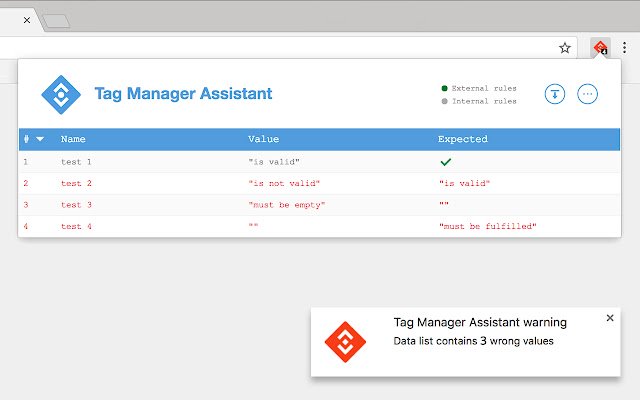Image resolution: width=640 pixels, height=400 pixels.
Task: Click the "Tag Manager Assistant warning" notification title
Action: pyautogui.click(x=480, y=322)
